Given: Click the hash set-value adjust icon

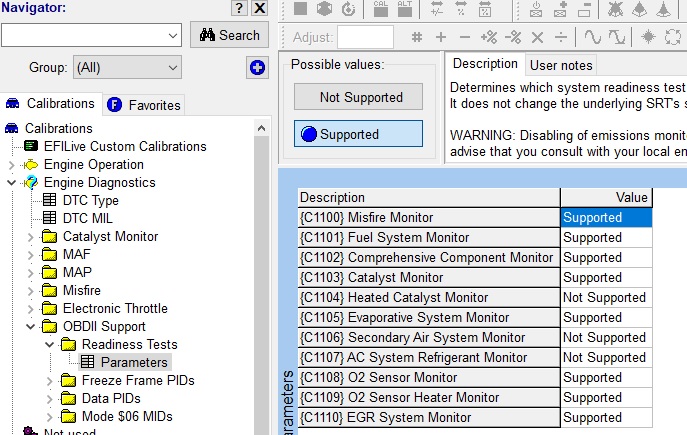Looking at the screenshot, I should pos(417,37).
